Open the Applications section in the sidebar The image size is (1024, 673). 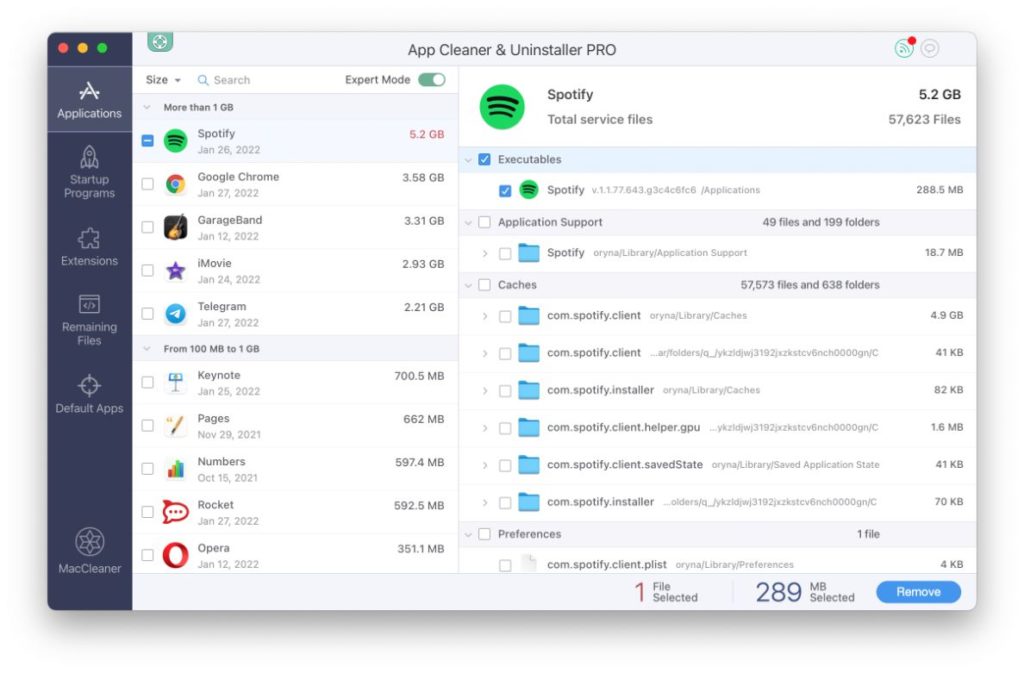88,97
